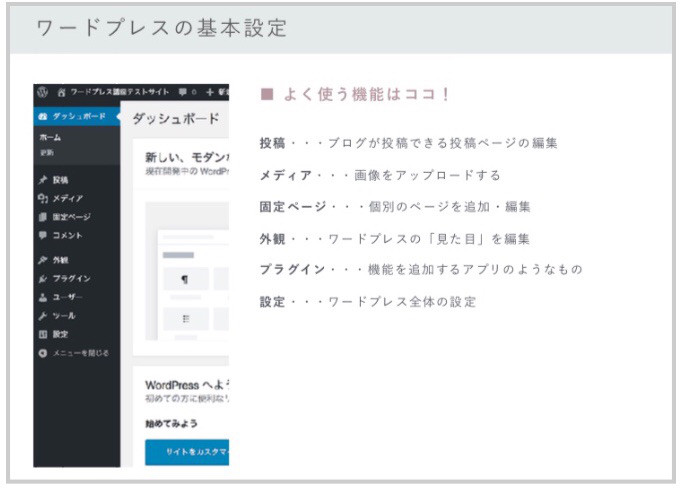
Task: Click the home icon in admin bar
Action: coord(61,92)
